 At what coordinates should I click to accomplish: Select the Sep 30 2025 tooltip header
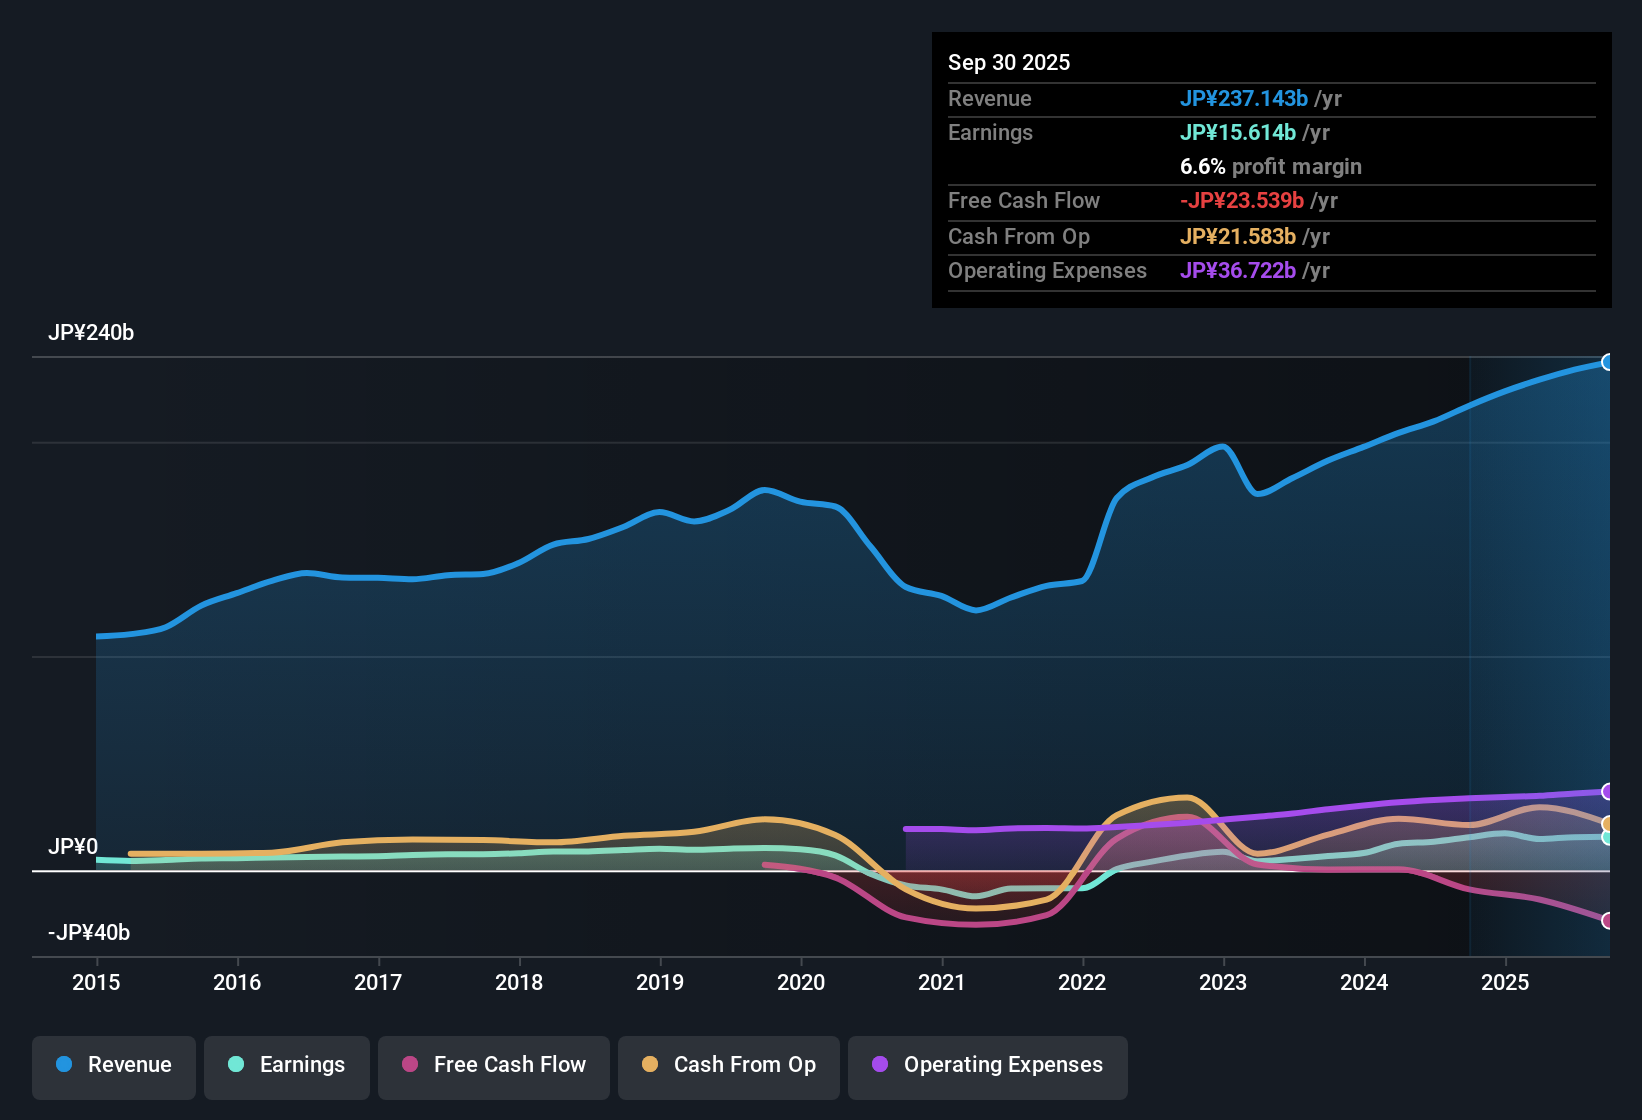tap(1009, 62)
